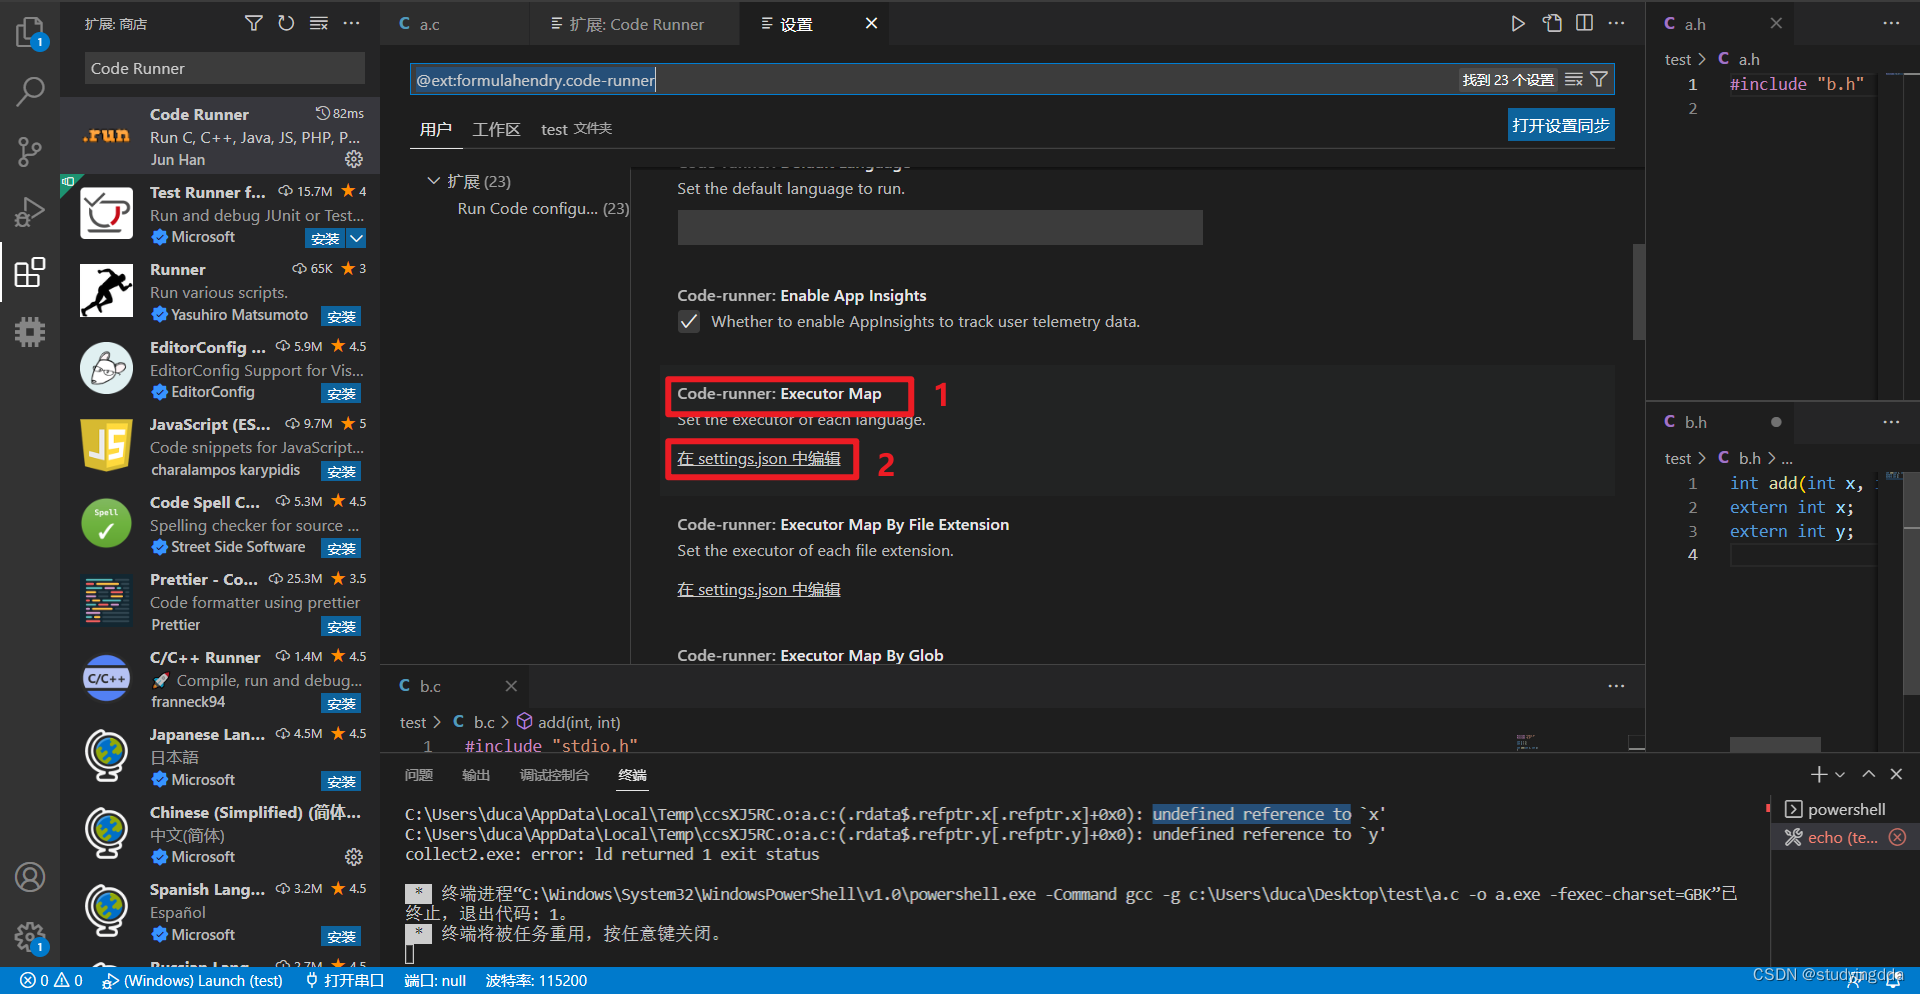Screen dimensions: 1920x994
Task: Click 打开串口 status bar item
Action: tap(345, 980)
